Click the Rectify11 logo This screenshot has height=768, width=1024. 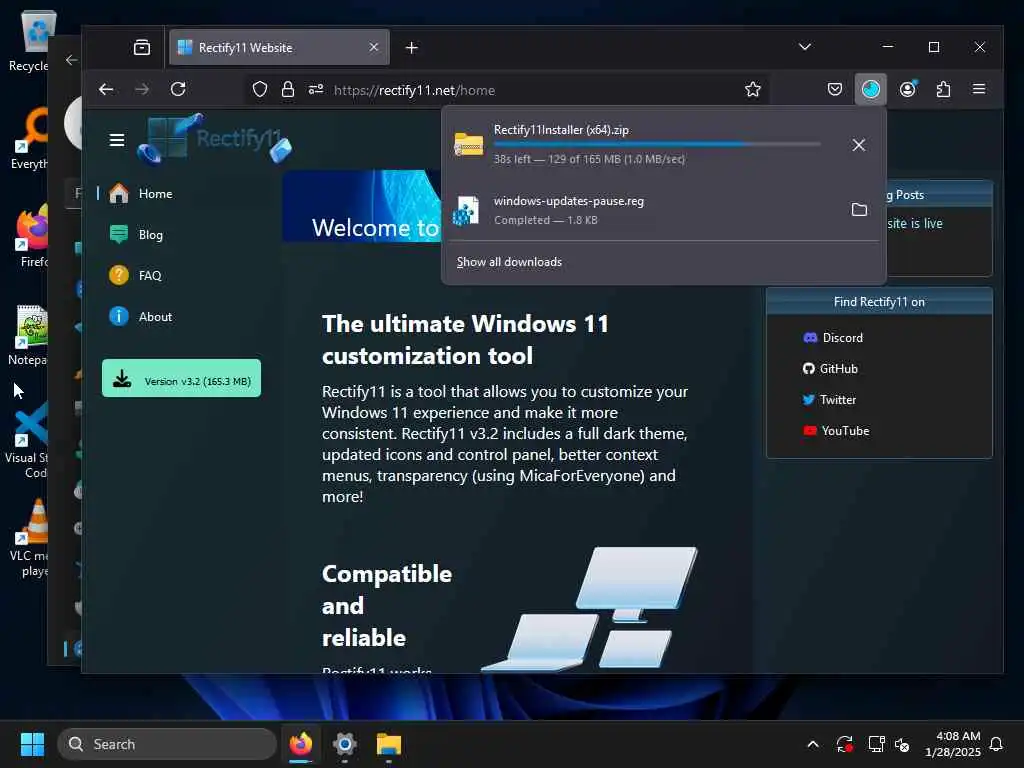coord(214,138)
